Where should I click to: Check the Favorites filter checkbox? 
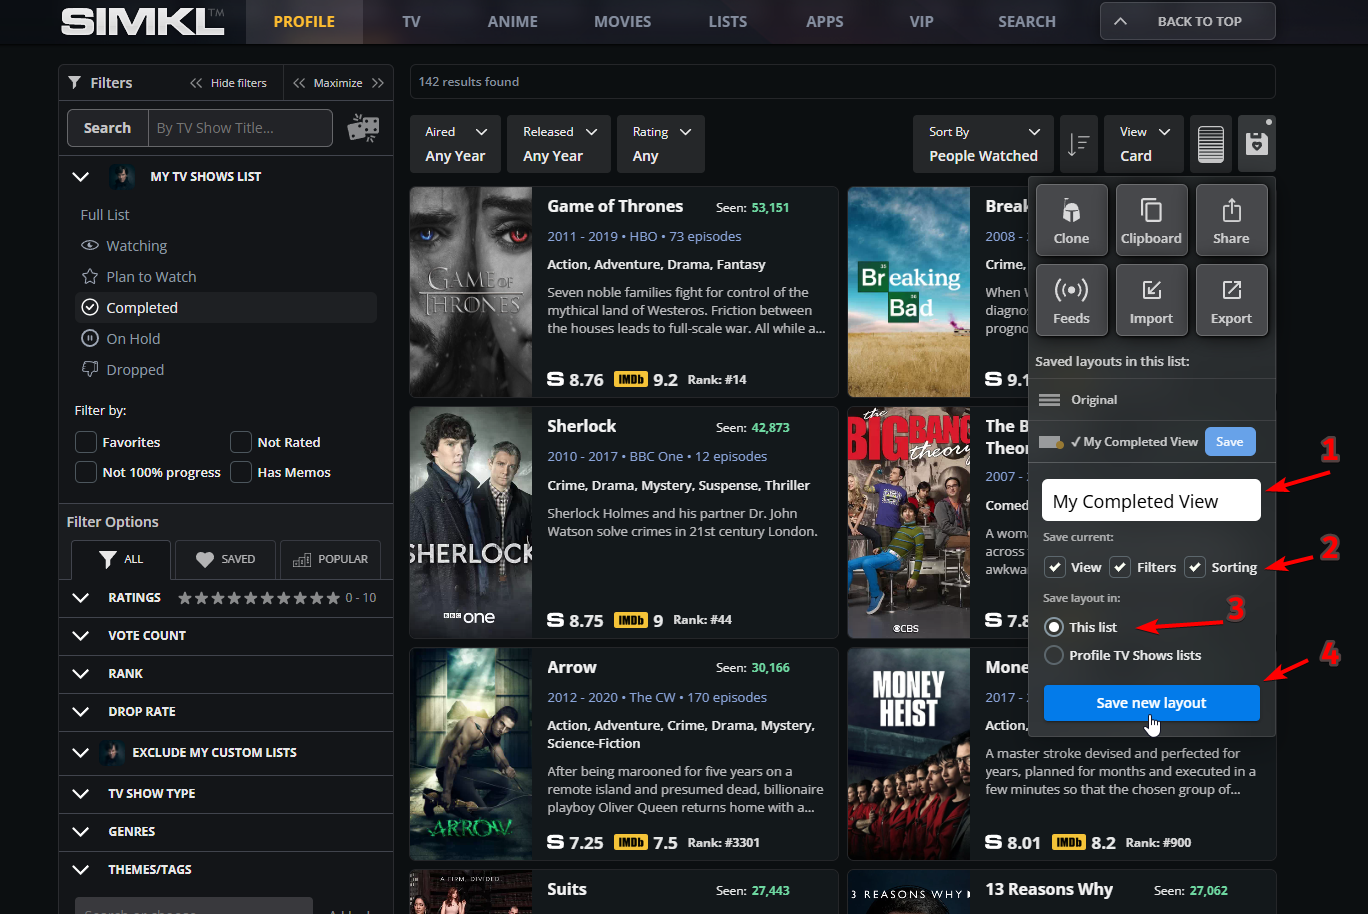[87, 442]
